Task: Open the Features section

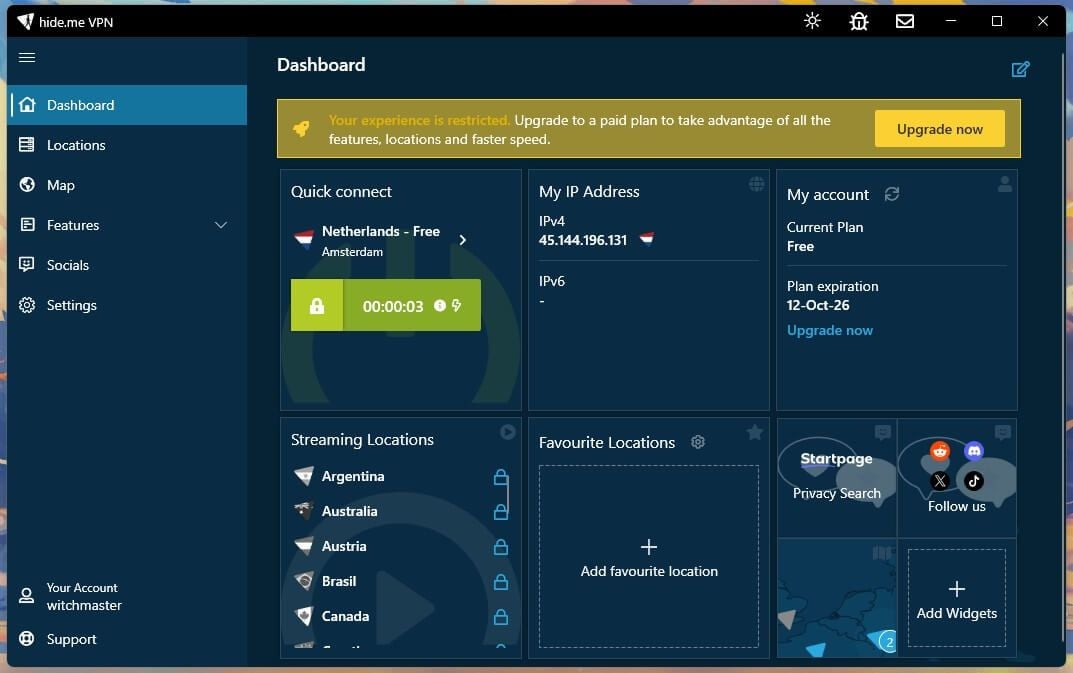Action: [x=128, y=225]
